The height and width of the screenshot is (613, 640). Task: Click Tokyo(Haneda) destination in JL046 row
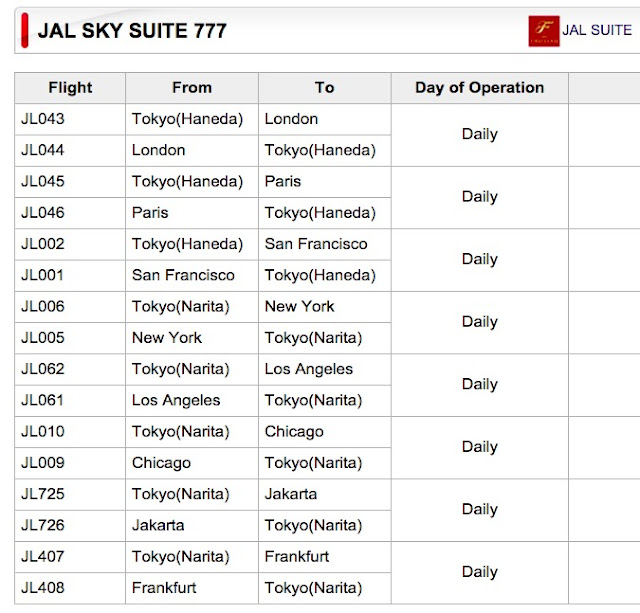pos(320,213)
